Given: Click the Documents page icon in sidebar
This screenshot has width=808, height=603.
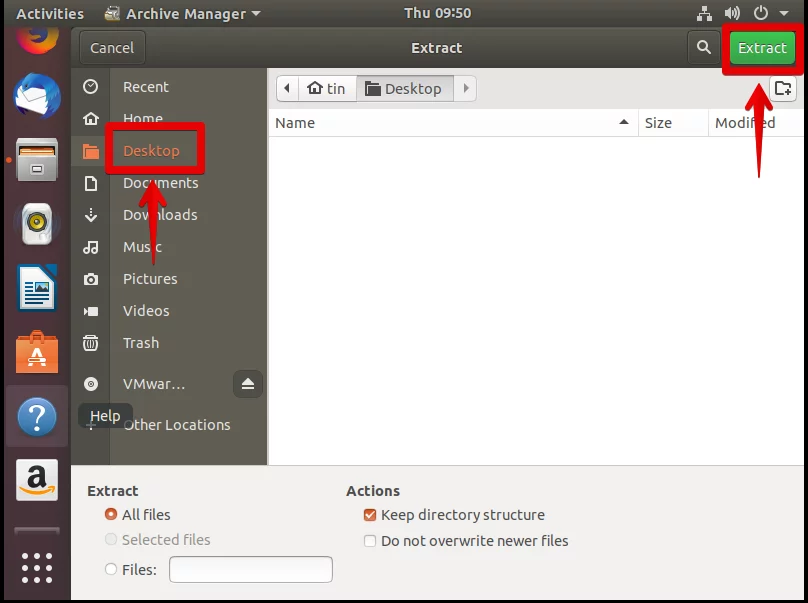Looking at the screenshot, I should 91,183.
